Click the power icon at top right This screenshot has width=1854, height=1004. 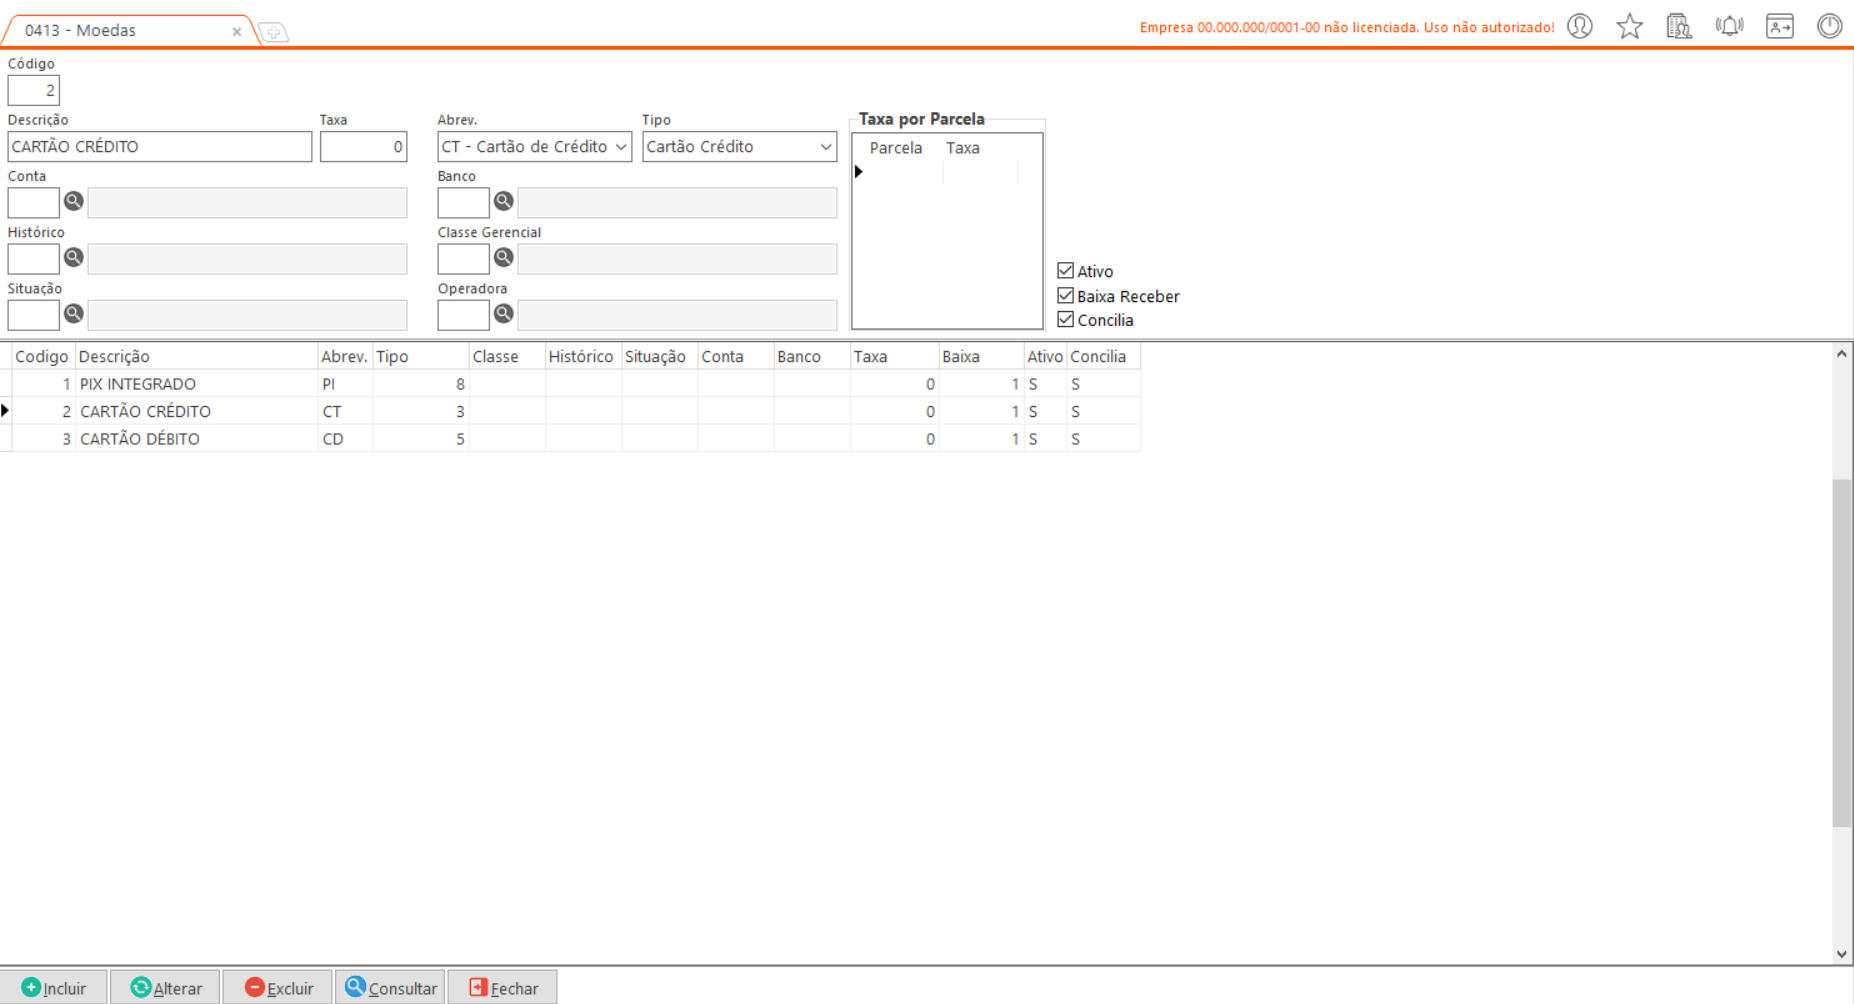point(1829,27)
